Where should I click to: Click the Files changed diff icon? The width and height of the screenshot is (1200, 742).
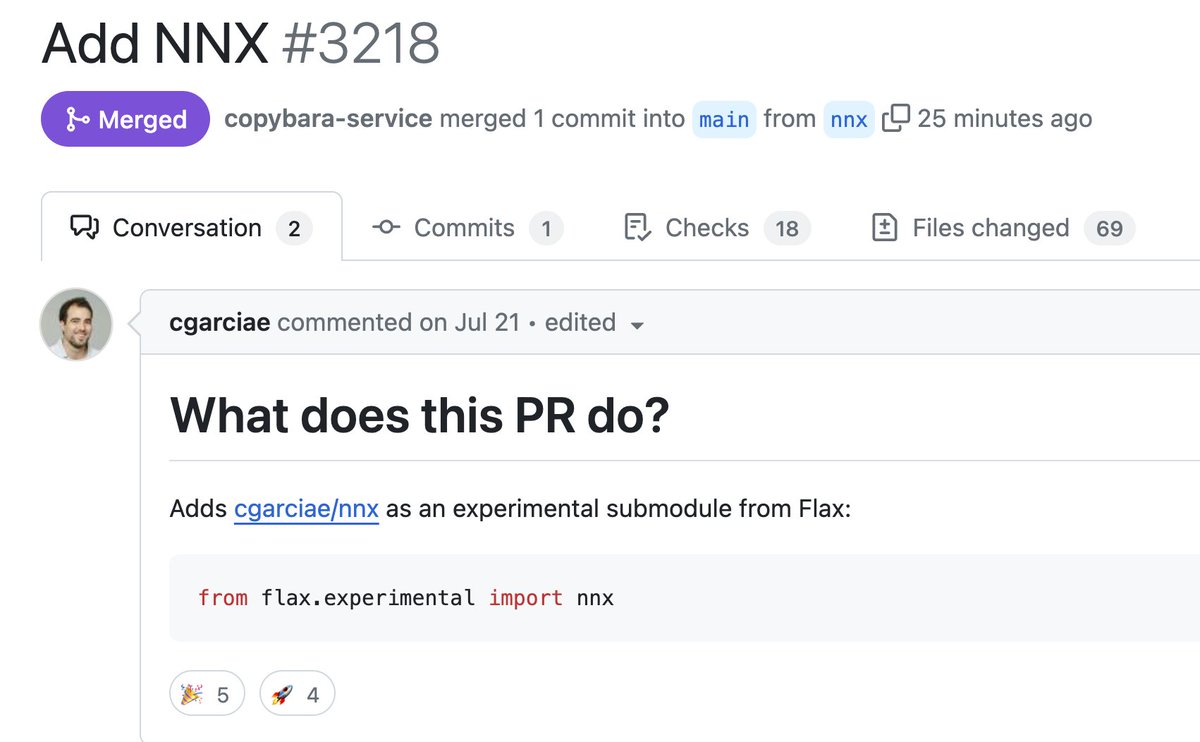884,228
